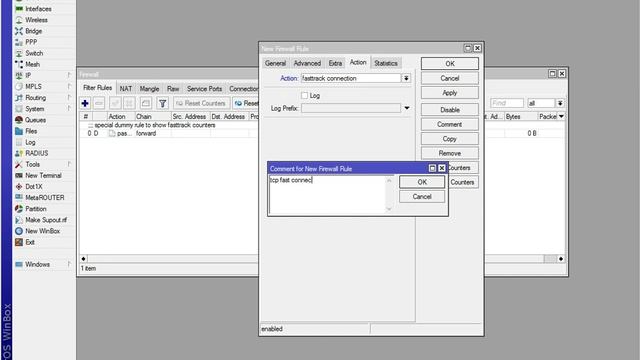Open the NAT tab in Firewall
Viewport: 640px width, 360px height.
(126, 89)
